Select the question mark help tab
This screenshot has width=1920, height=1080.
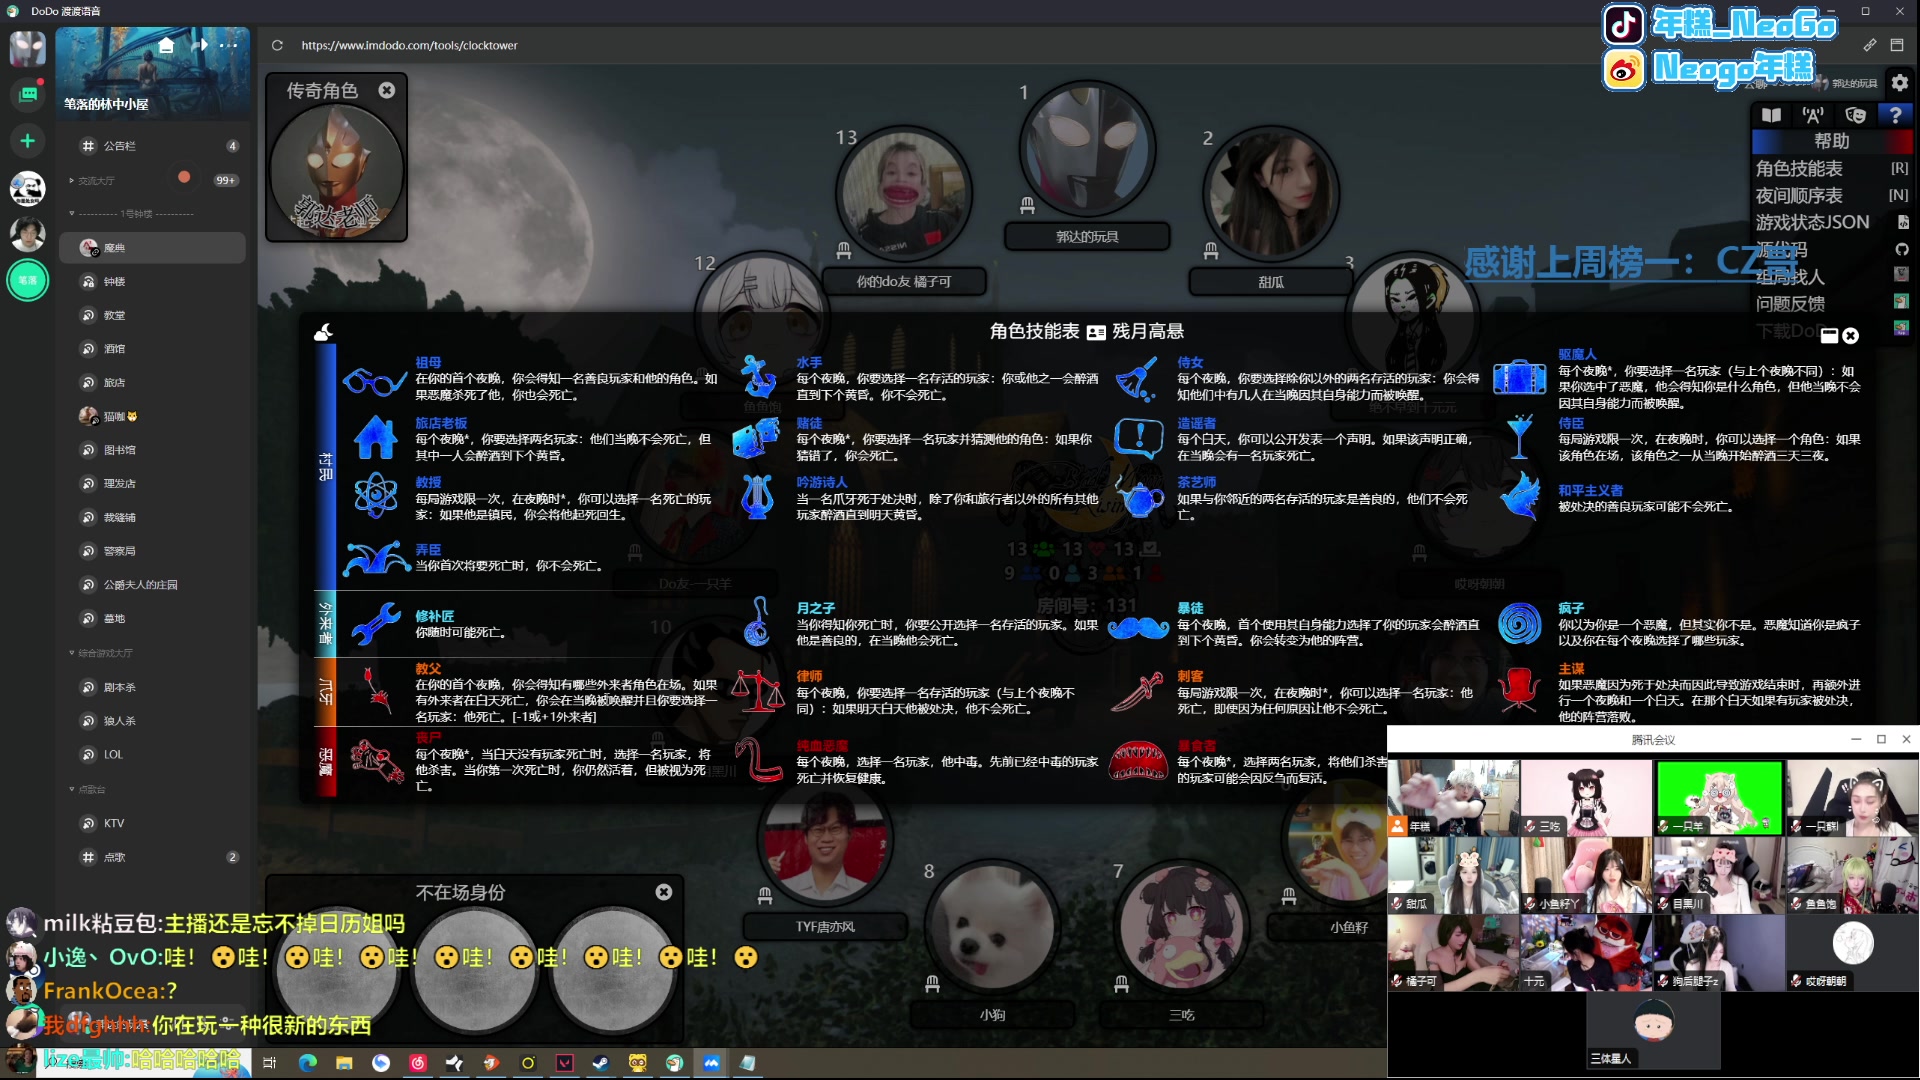pyautogui.click(x=1895, y=115)
